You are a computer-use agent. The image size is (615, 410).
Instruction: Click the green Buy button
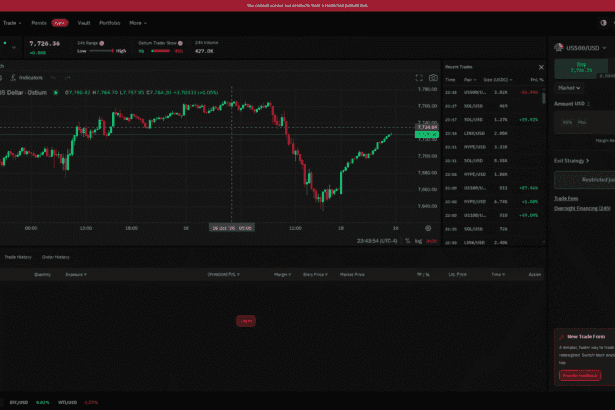[x=581, y=67]
